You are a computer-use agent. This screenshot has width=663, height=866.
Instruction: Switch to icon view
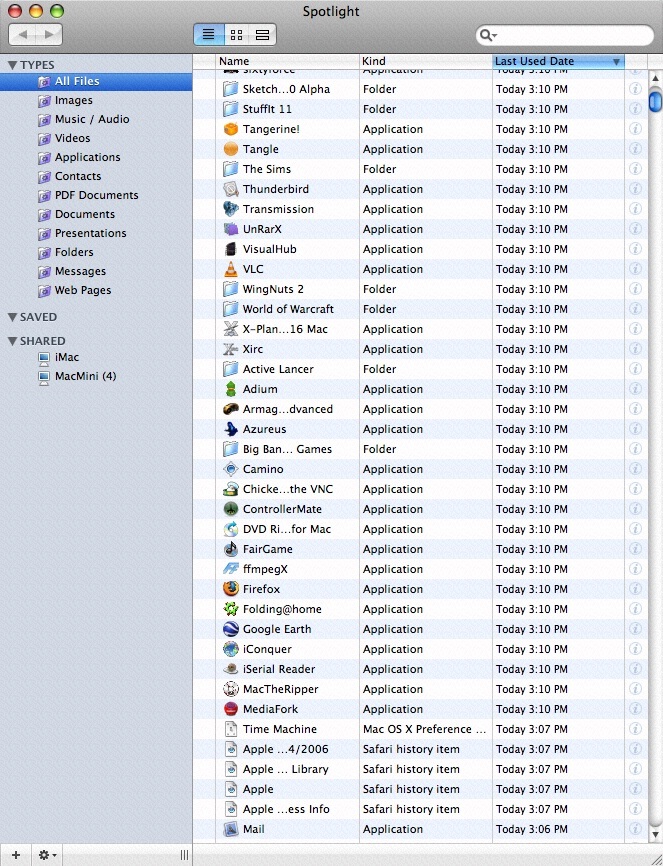tap(236, 35)
